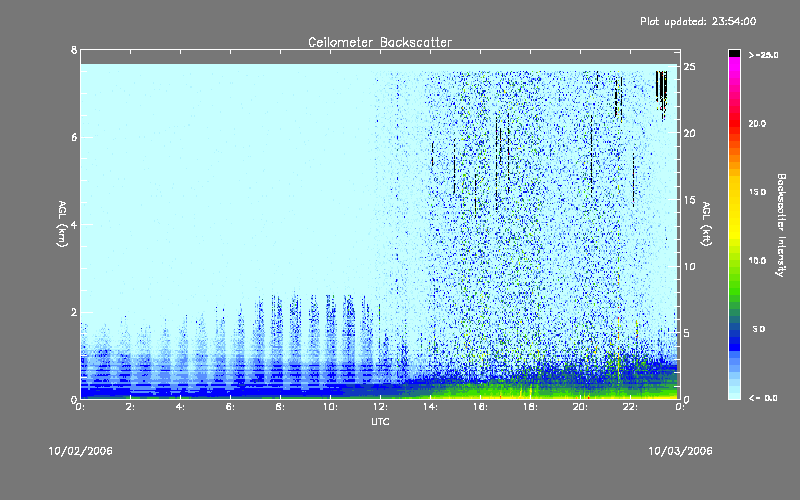Click the '25' kft tick label
This screenshot has width=800, height=500.
click(689, 67)
